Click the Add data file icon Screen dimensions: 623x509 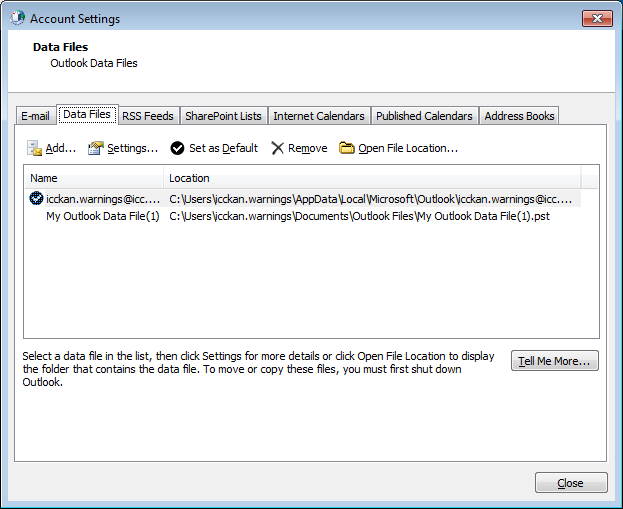pyautogui.click(x=34, y=148)
